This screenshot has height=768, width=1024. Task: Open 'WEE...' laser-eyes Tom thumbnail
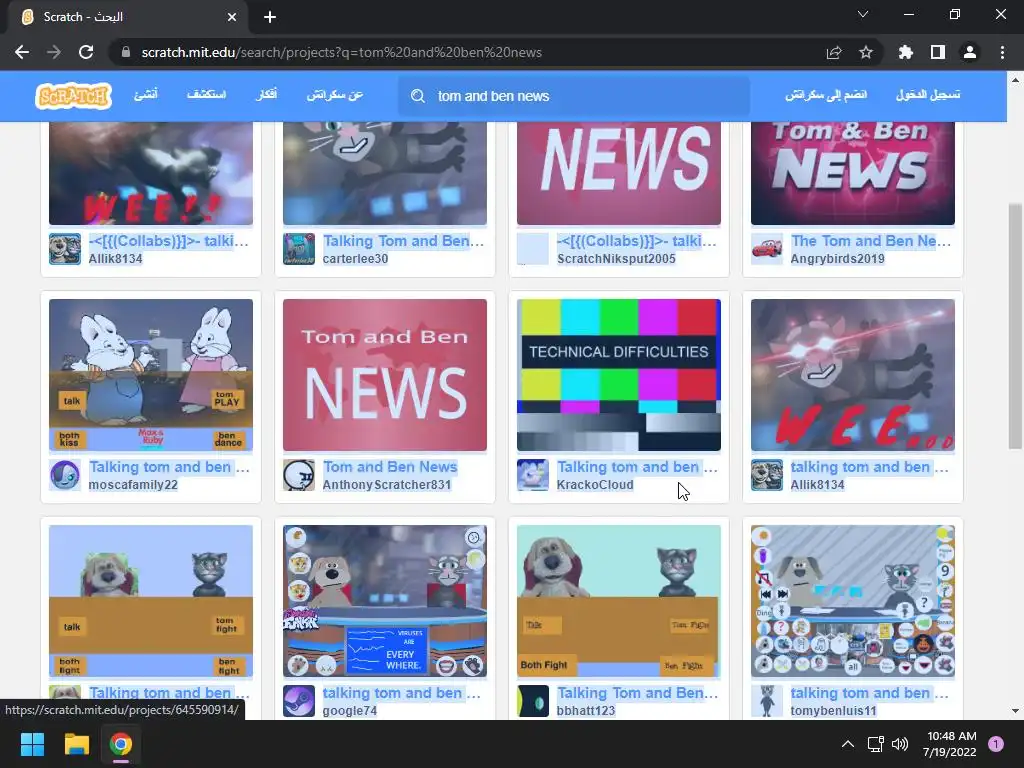pyautogui.click(x=853, y=375)
